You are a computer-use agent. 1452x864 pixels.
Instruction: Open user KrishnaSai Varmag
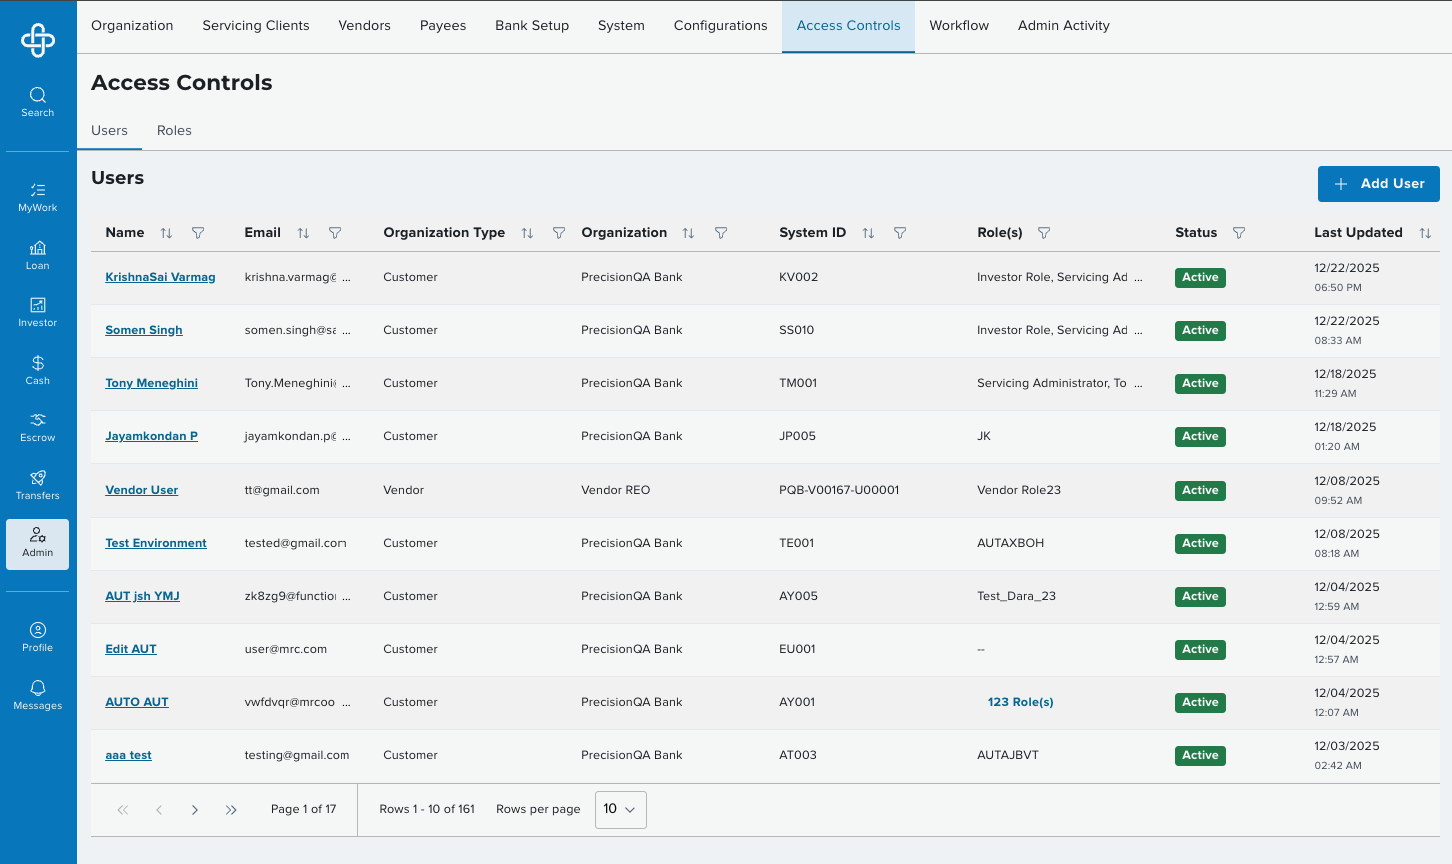click(160, 277)
